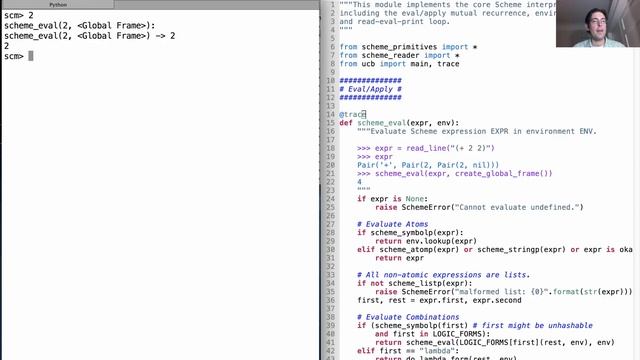Click the raise SchemeError 'Cannot evaluate undefined.' line
The height and width of the screenshot is (360, 640).
click(479, 207)
